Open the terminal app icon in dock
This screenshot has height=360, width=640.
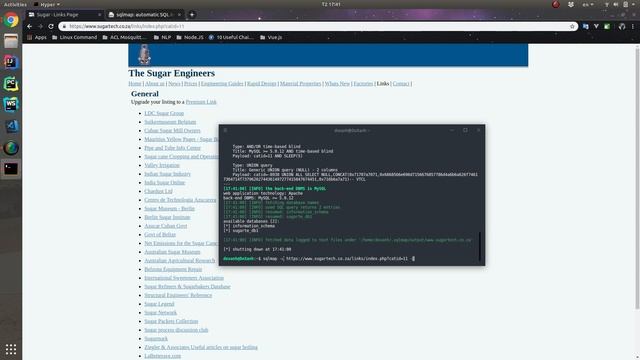11,169
